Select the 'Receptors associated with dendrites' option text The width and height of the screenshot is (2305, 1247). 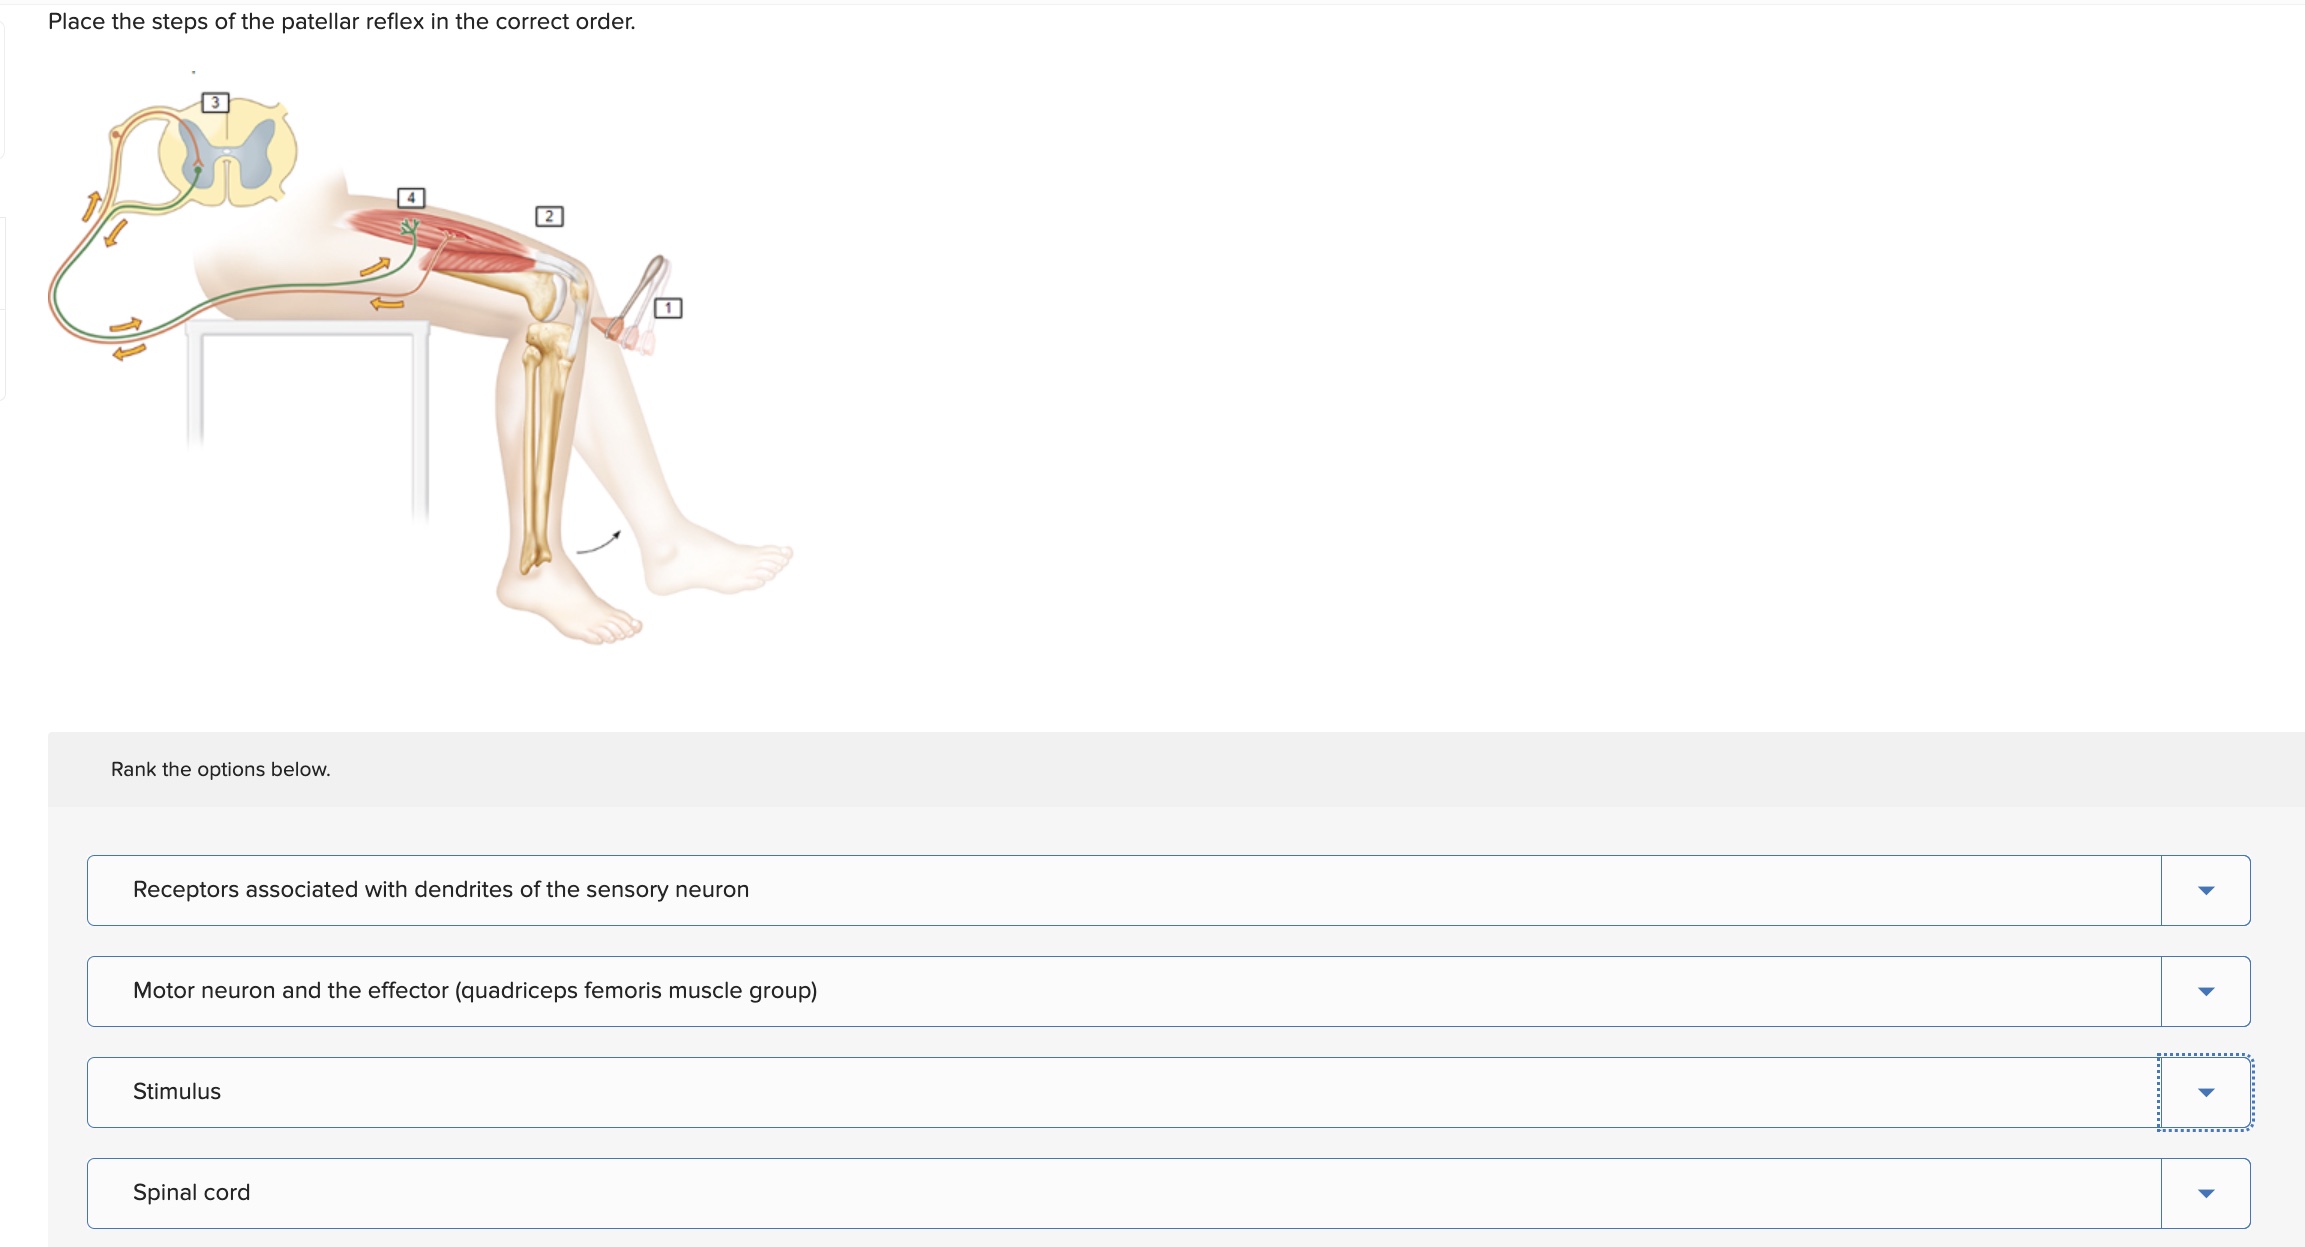click(440, 890)
